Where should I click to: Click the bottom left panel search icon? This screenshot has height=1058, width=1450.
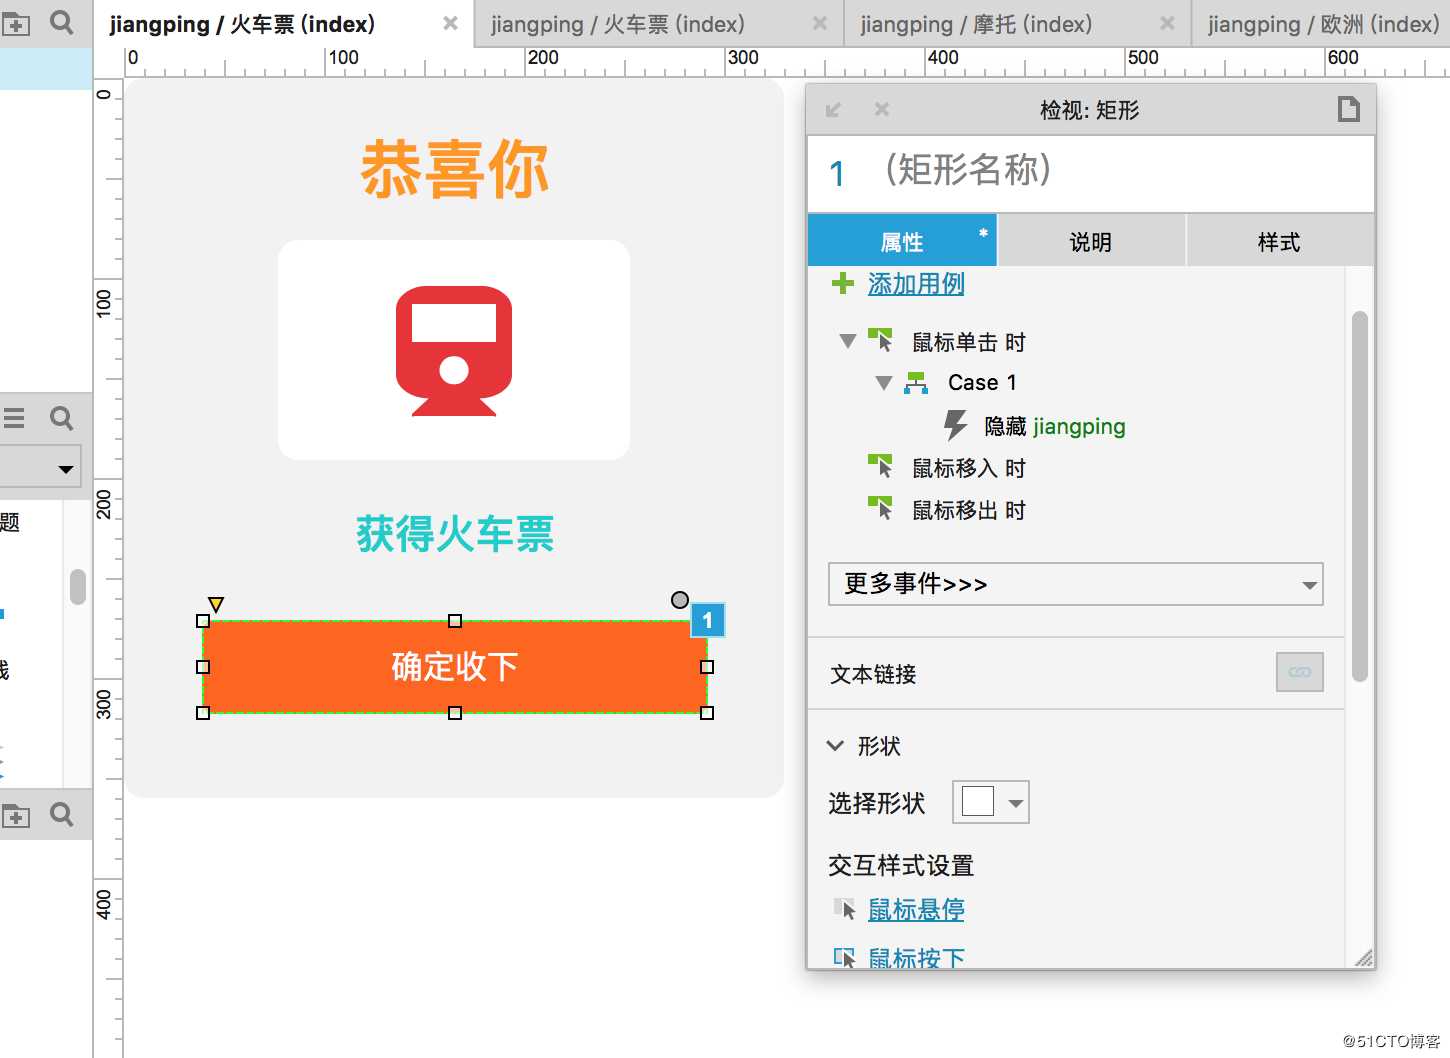pos(62,815)
